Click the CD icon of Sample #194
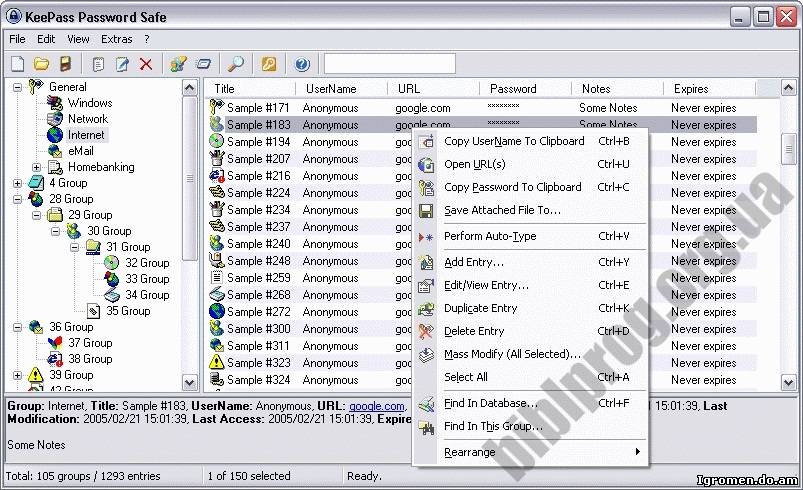Image resolution: width=803 pixels, height=490 pixels. click(x=217, y=141)
